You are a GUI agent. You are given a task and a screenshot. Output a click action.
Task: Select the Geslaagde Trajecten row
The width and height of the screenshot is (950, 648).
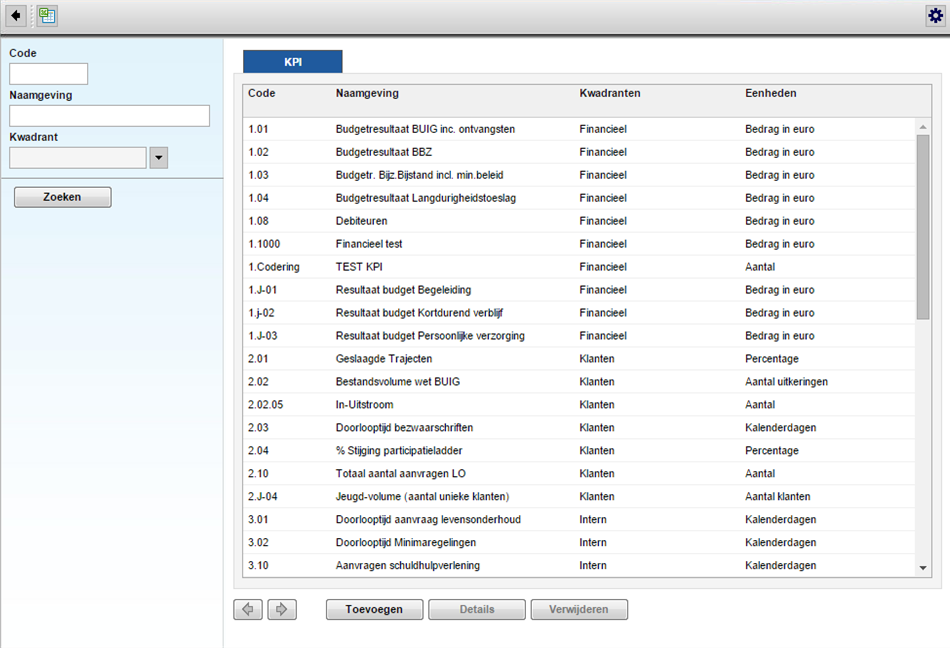point(384,358)
